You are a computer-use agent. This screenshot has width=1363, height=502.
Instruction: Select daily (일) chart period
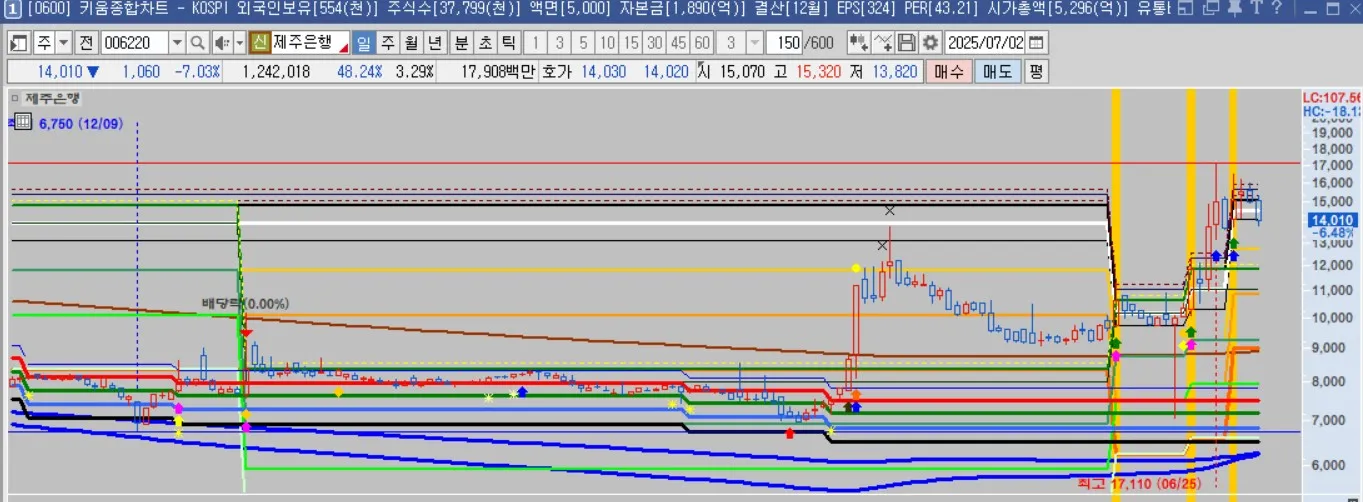(362, 44)
